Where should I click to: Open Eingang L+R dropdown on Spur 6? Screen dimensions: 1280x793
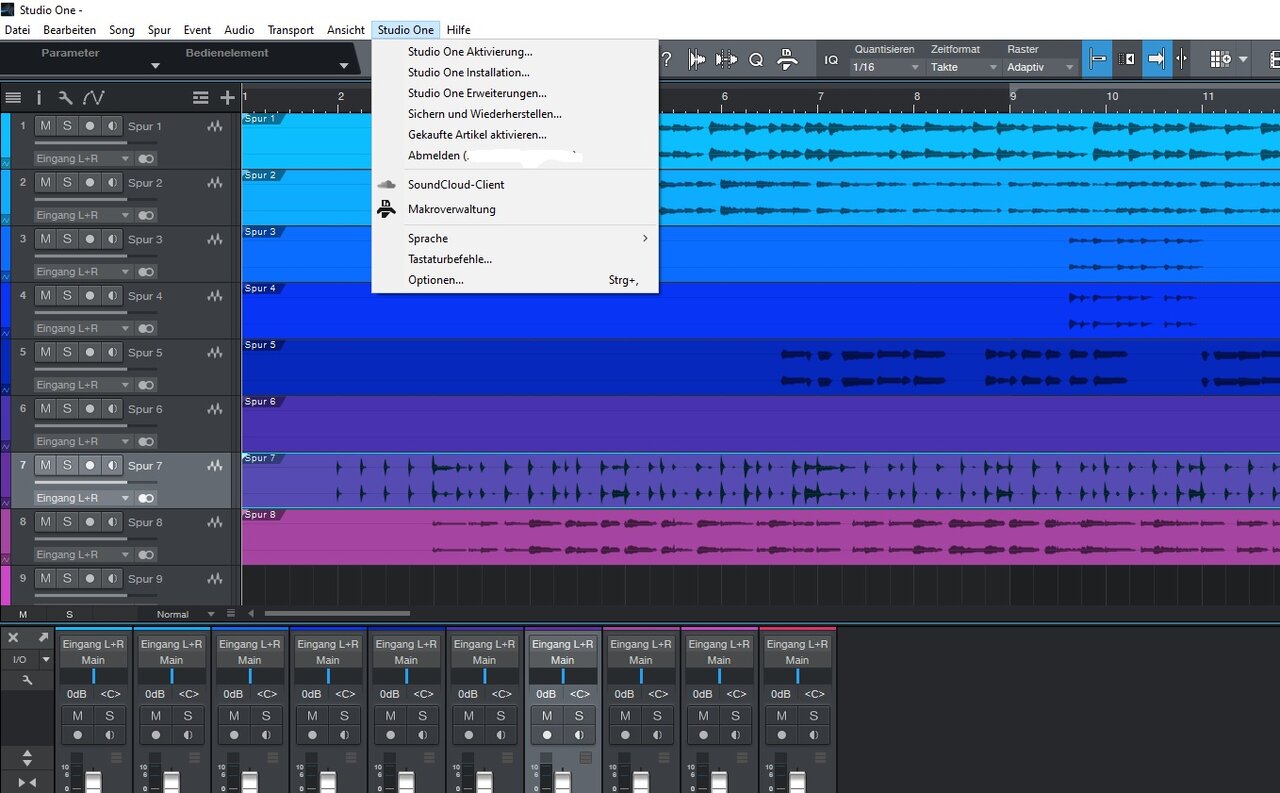point(83,442)
